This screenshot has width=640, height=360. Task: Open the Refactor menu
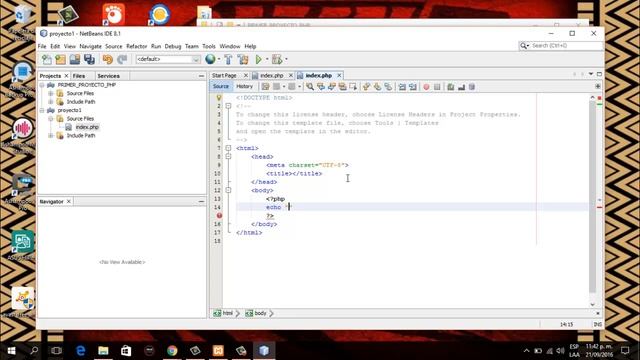point(136,47)
